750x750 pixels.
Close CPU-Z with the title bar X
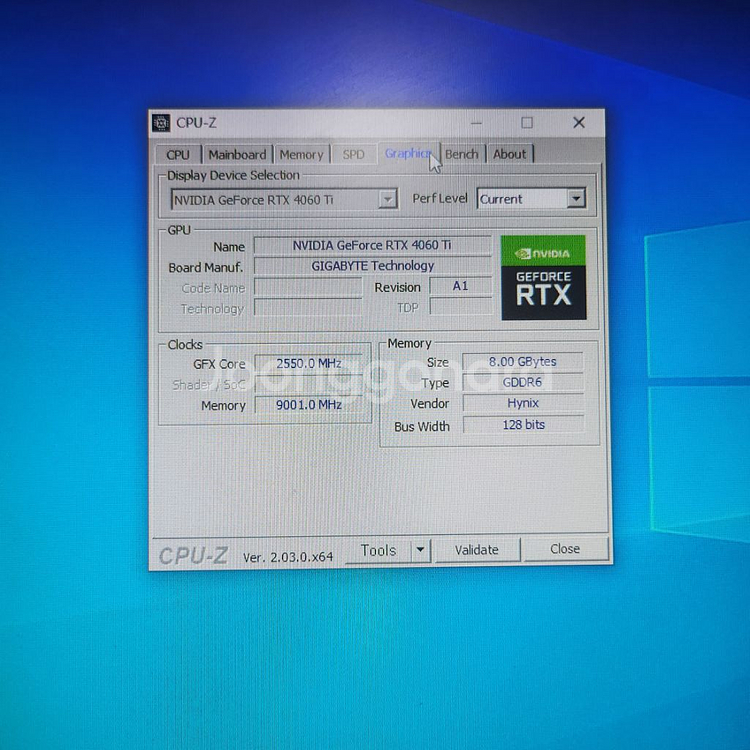578,123
